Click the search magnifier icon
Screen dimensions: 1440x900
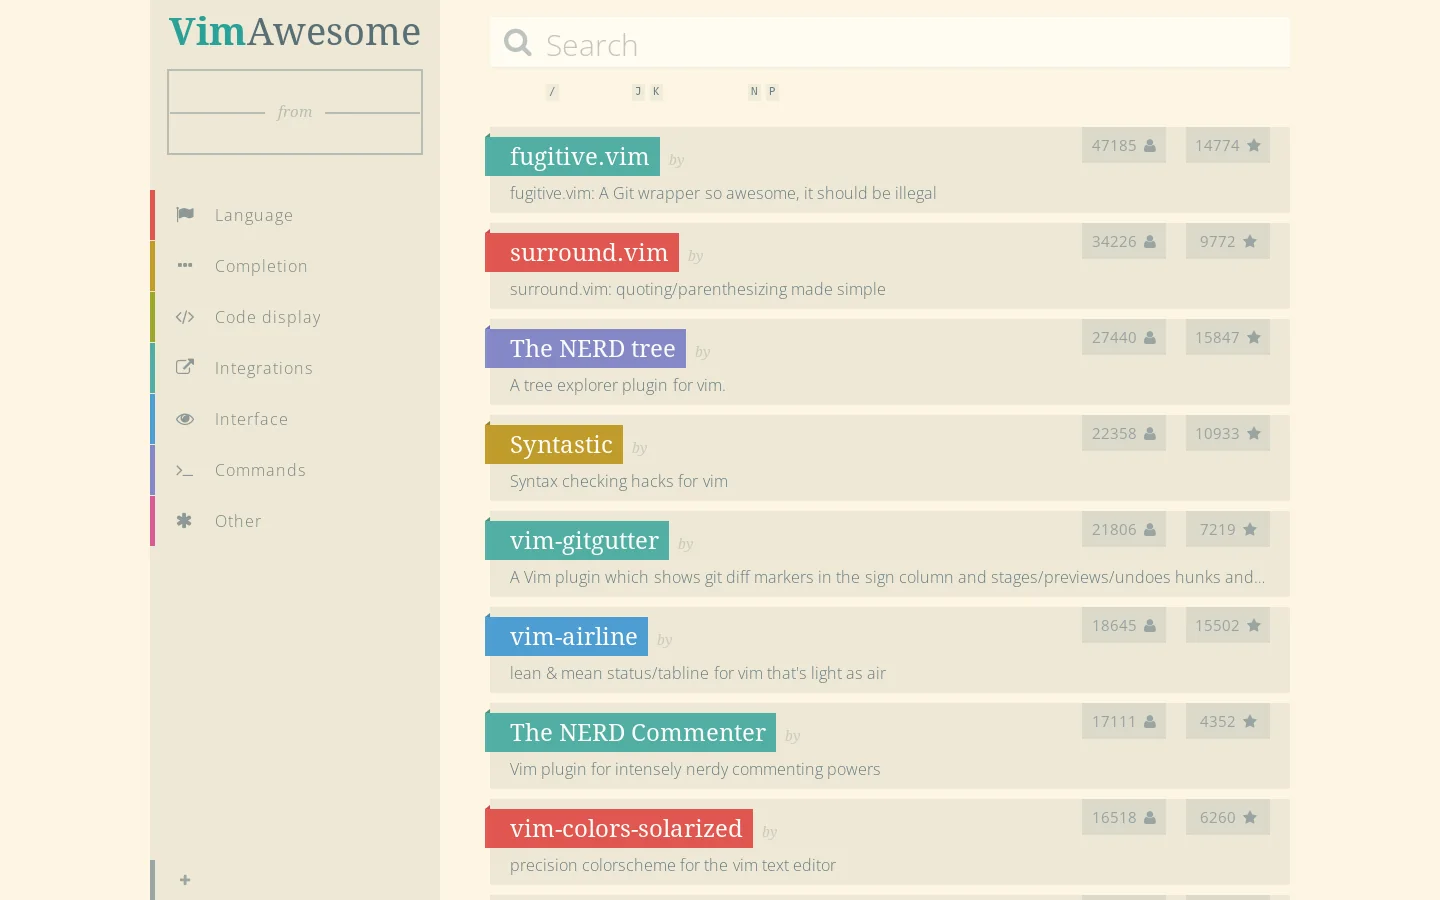[517, 43]
